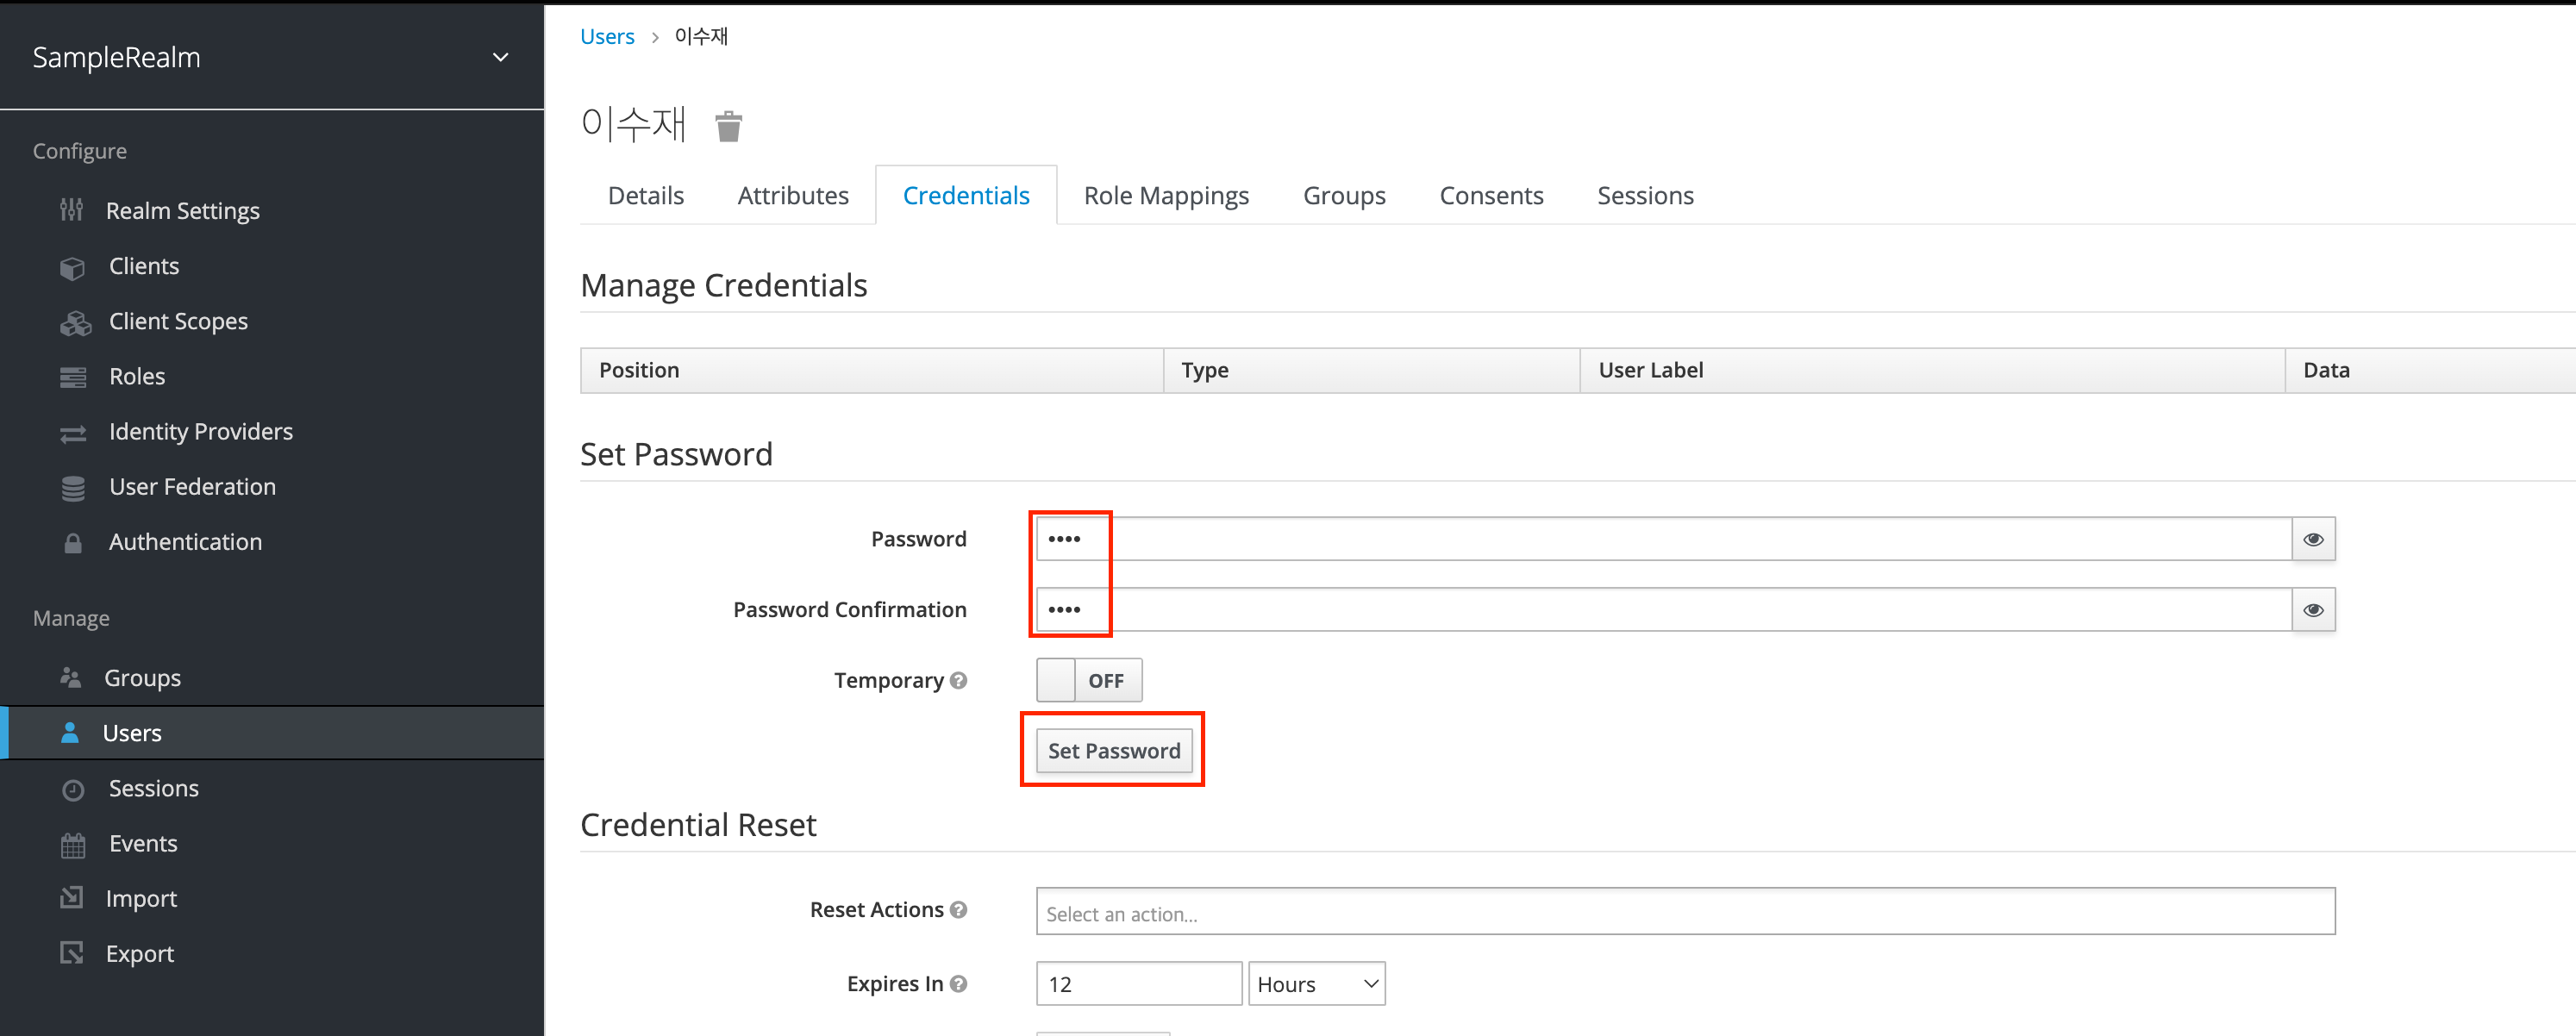2576x1036 pixels.
Task: Click the Realm Settings sliders icon
Action: 71,210
